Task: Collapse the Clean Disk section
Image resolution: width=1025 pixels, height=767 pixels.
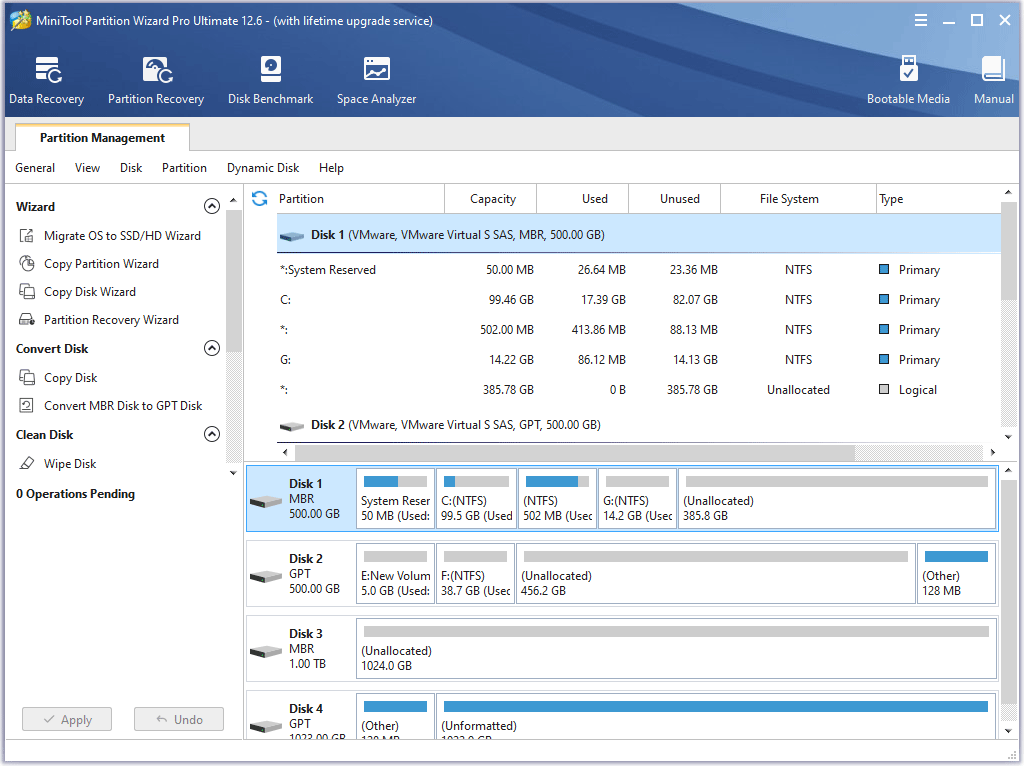Action: pos(212,434)
